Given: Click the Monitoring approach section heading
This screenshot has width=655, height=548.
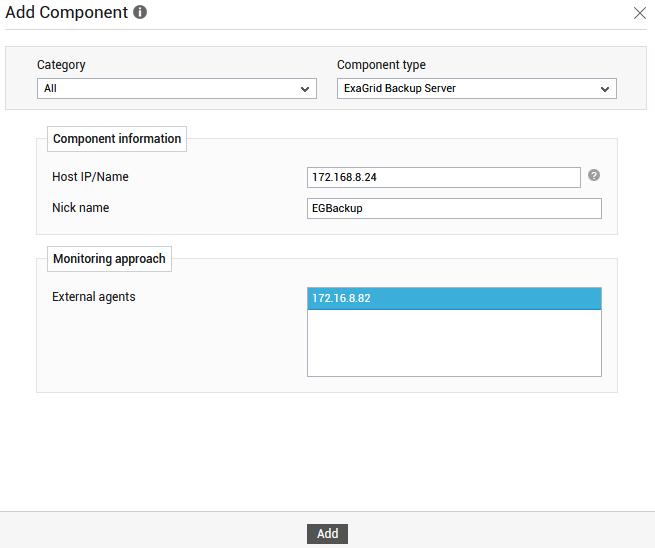Looking at the screenshot, I should click(x=109, y=259).
